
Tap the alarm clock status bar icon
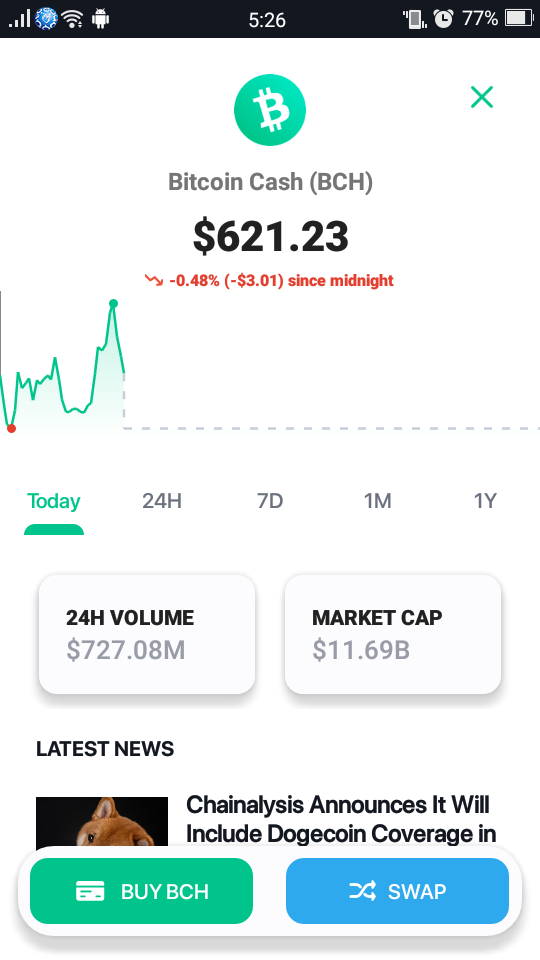[443, 19]
